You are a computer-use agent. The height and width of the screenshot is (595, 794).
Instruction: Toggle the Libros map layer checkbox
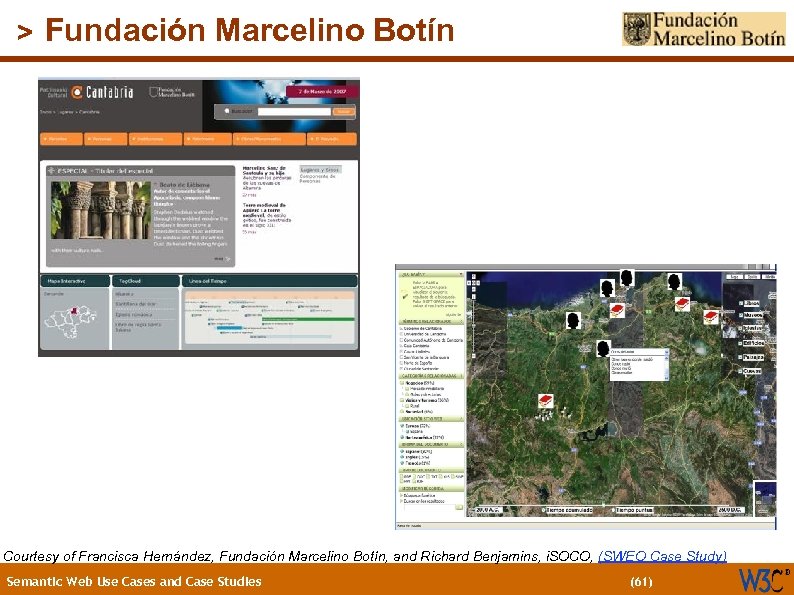click(740, 303)
